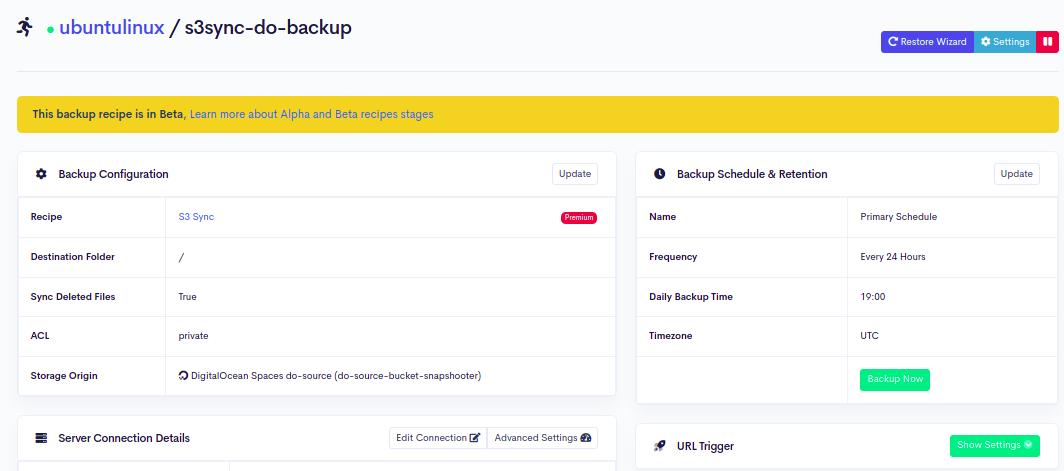Screen dimensions: 1064x471
Task: Click Edit Connection button
Action: [x=438, y=438]
